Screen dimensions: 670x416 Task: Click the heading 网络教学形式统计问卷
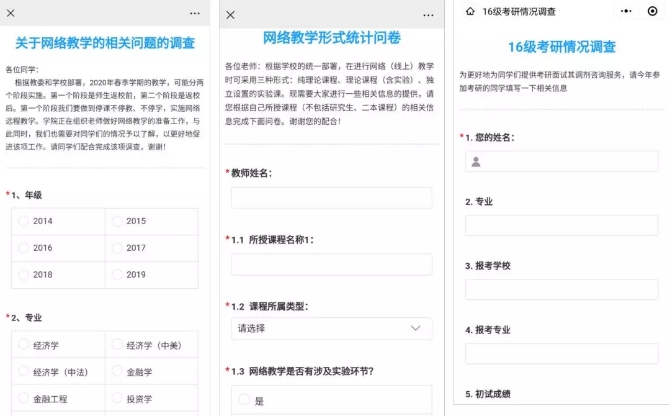pos(332,38)
